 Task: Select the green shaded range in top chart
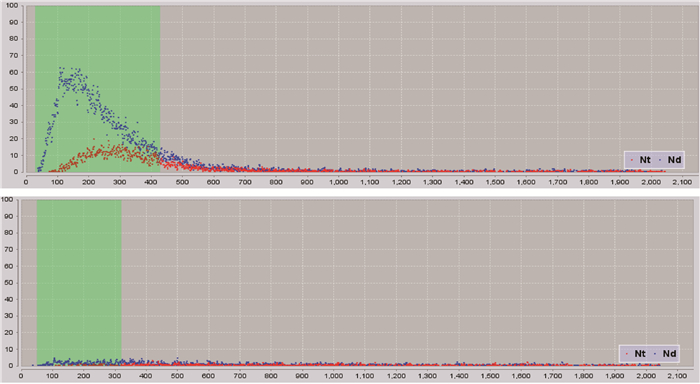pos(97,88)
